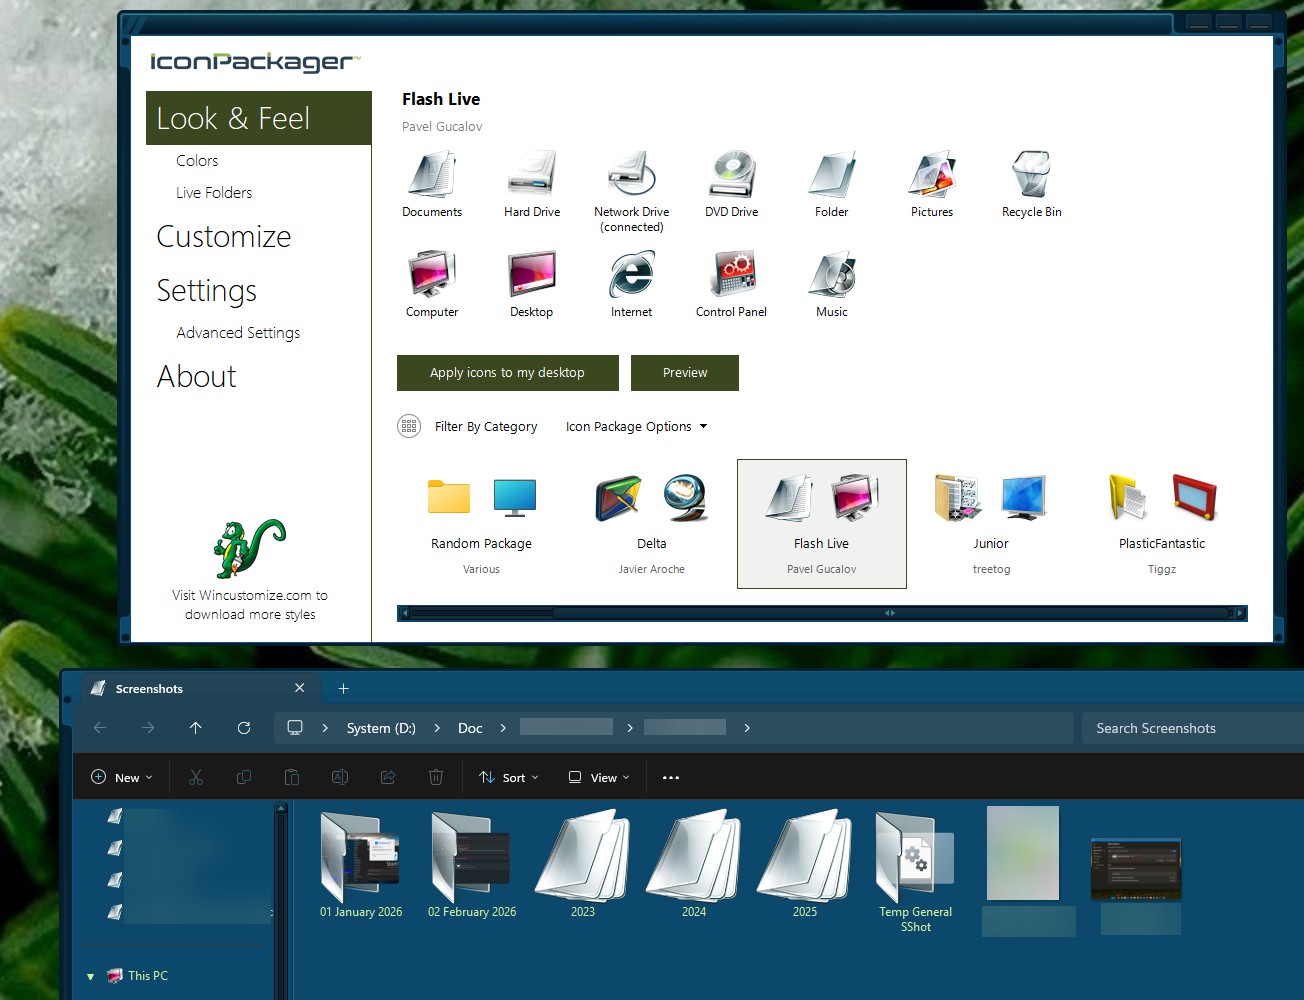Image resolution: width=1304 pixels, height=1000 pixels.
Task: Switch to the Advanced Settings page
Action: click(238, 333)
